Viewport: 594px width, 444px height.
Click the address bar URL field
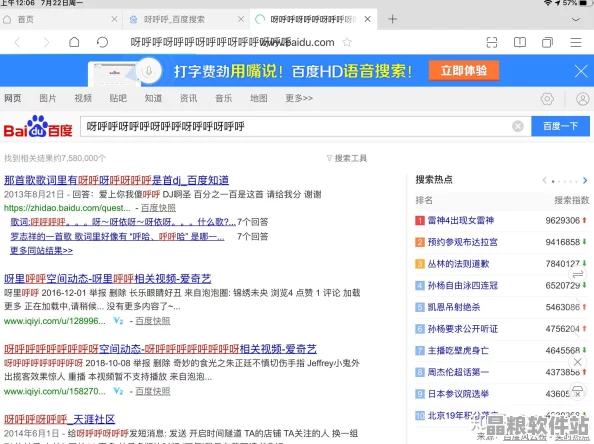tap(232, 42)
